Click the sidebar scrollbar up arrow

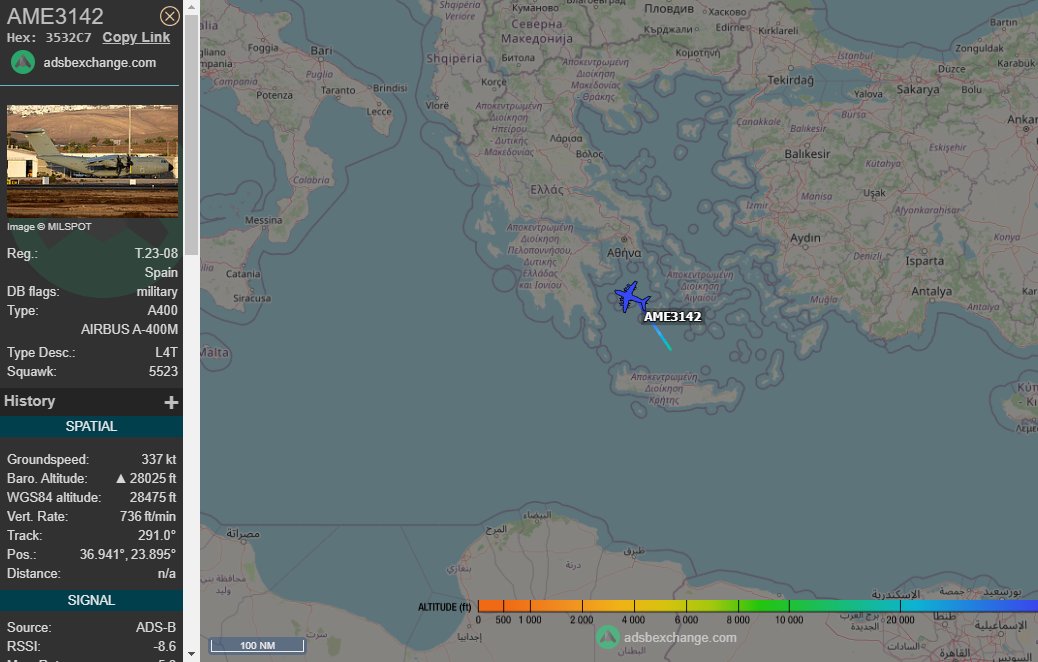(x=191, y=7)
